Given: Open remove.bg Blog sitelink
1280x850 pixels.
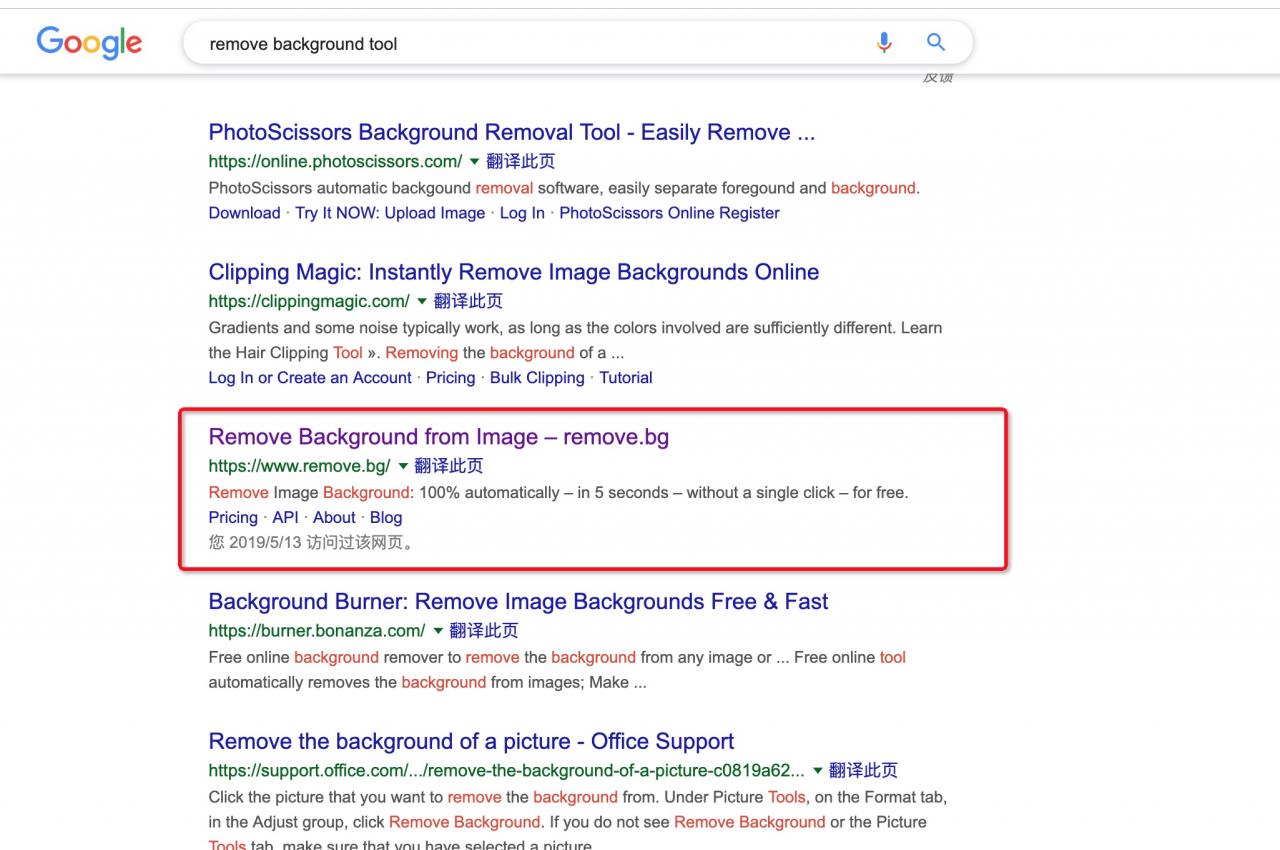Looking at the screenshot, I should [x=386, y=518].
